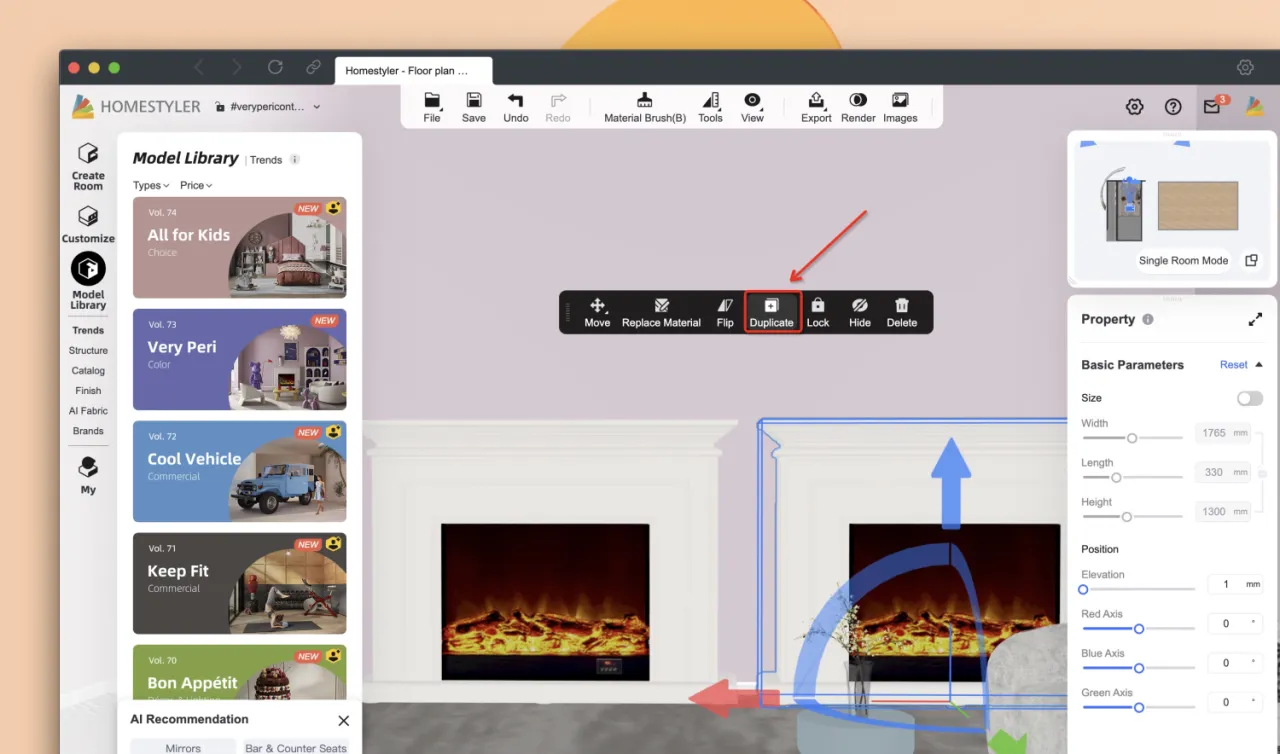Image resolution: width=1280 pixels, height=754 pixels.
Task: Lock the selected object
Action: pos(818,312)
